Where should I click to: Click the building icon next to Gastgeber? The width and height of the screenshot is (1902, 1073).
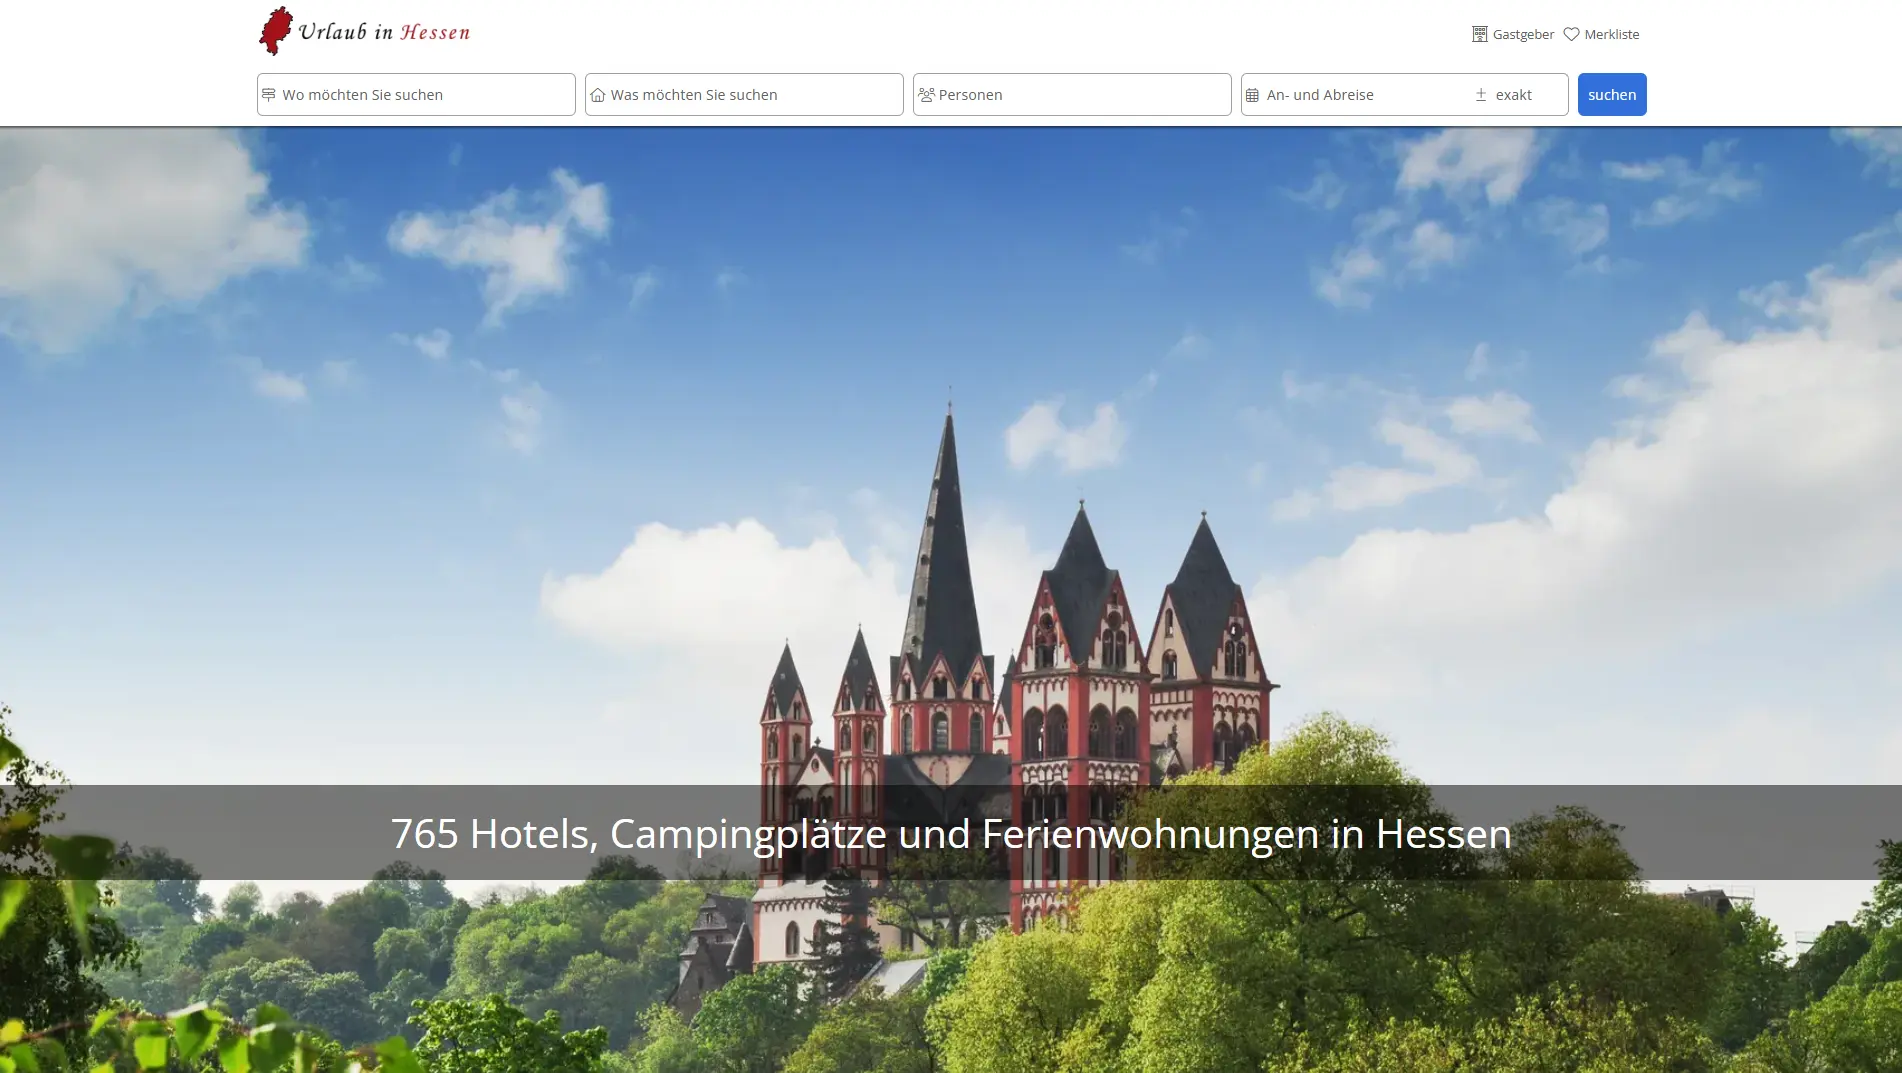(x=1478, y=33)
